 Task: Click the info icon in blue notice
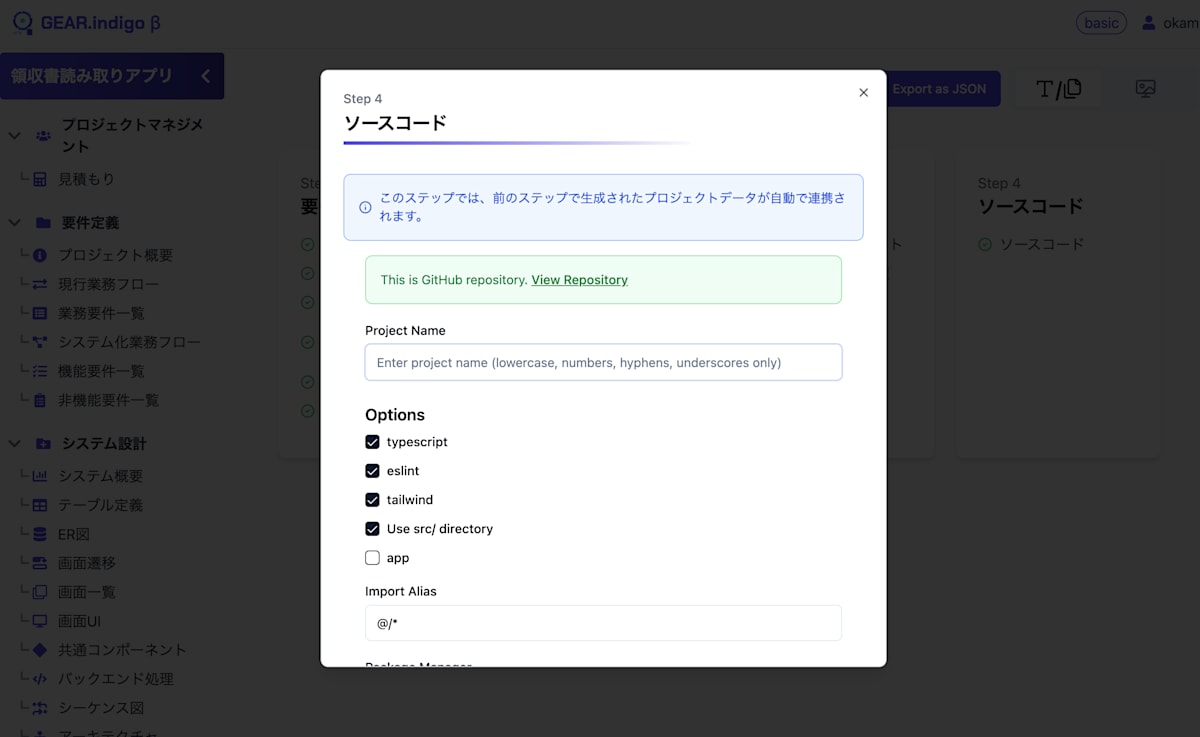[x=365, y=208]
